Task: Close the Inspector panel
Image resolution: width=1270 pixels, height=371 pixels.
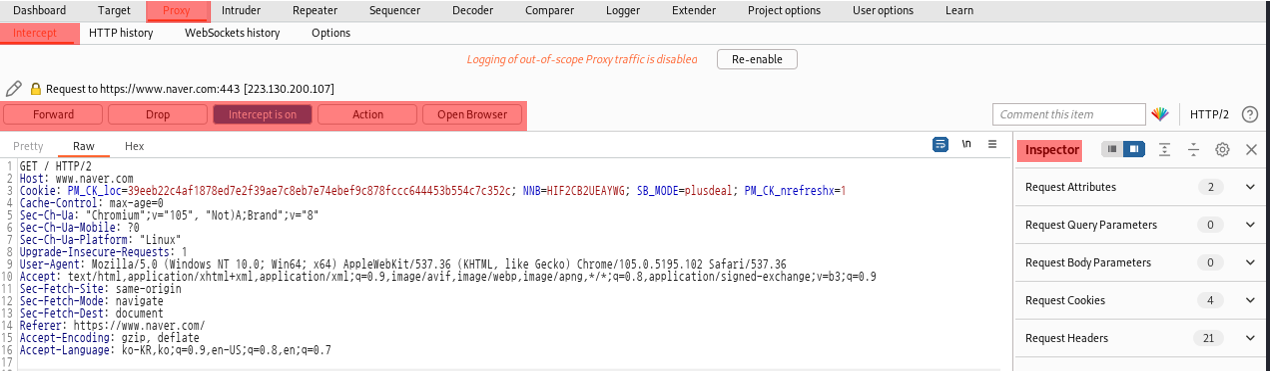Action: (1251, 150)
